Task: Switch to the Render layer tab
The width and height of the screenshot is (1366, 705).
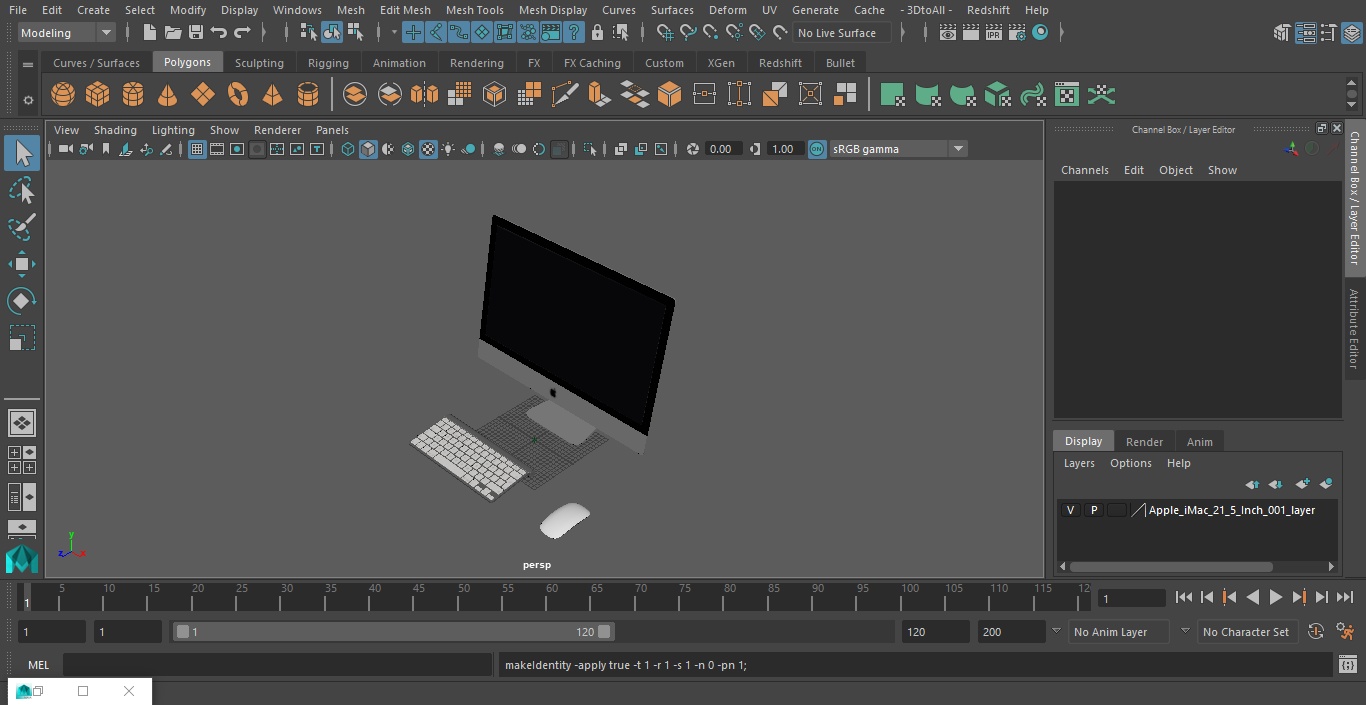Action: point(1144,442)
